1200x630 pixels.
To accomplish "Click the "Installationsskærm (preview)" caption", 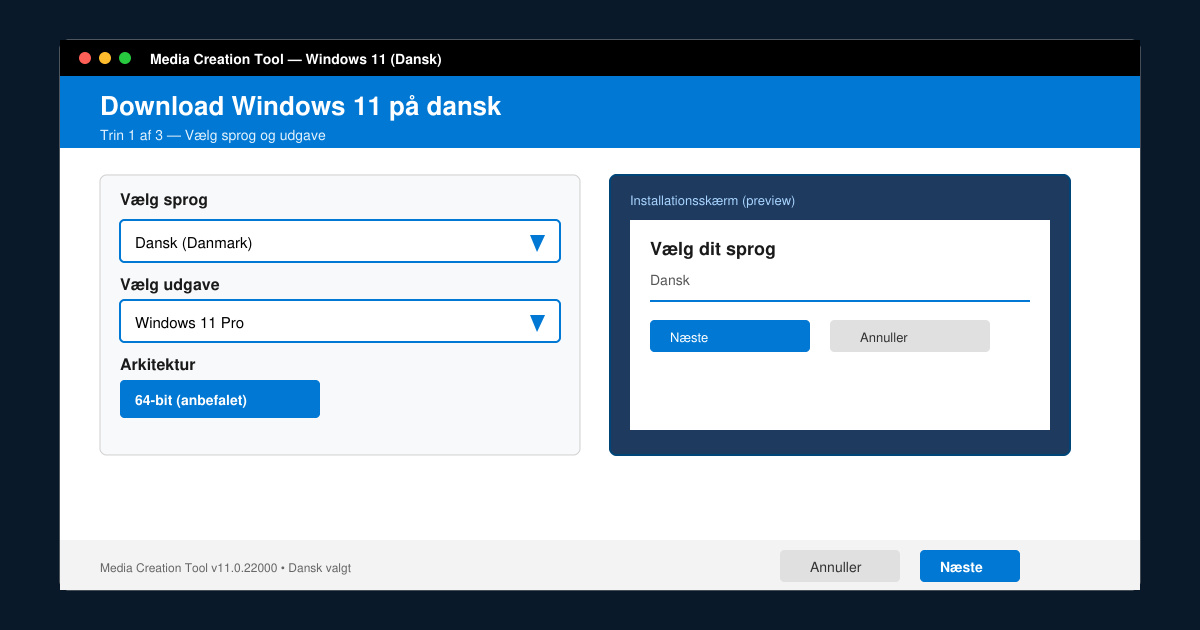I will pos(712,200).
